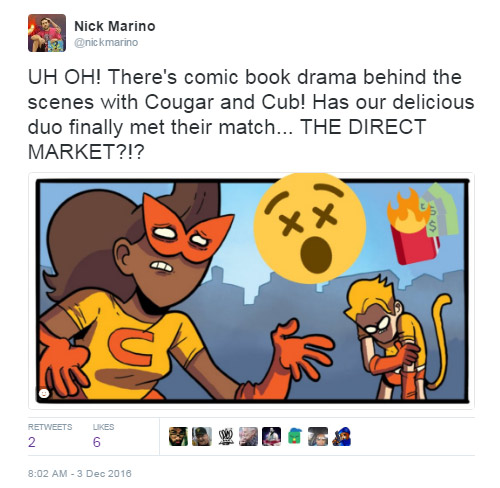The height and width of the screenshot is (488, 500).
Task: View the 6 likes list
Action: pos(97,442)
